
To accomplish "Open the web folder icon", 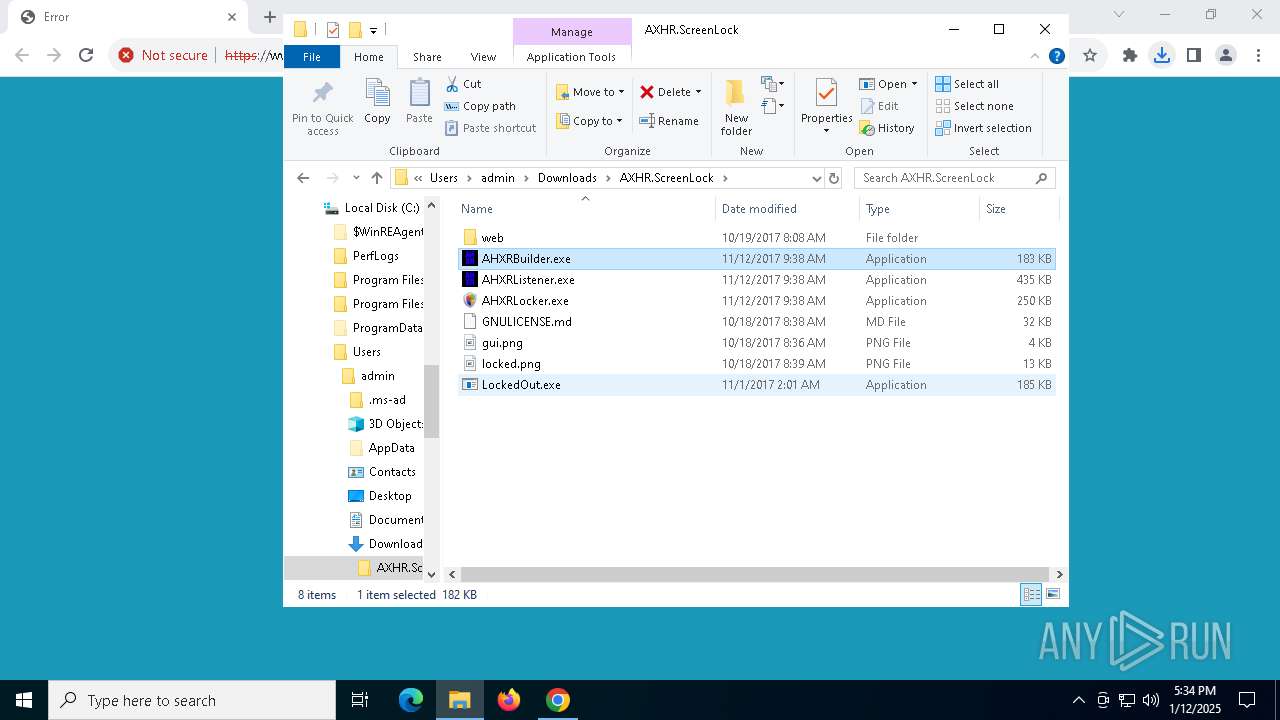I will [x=470, y=238].
